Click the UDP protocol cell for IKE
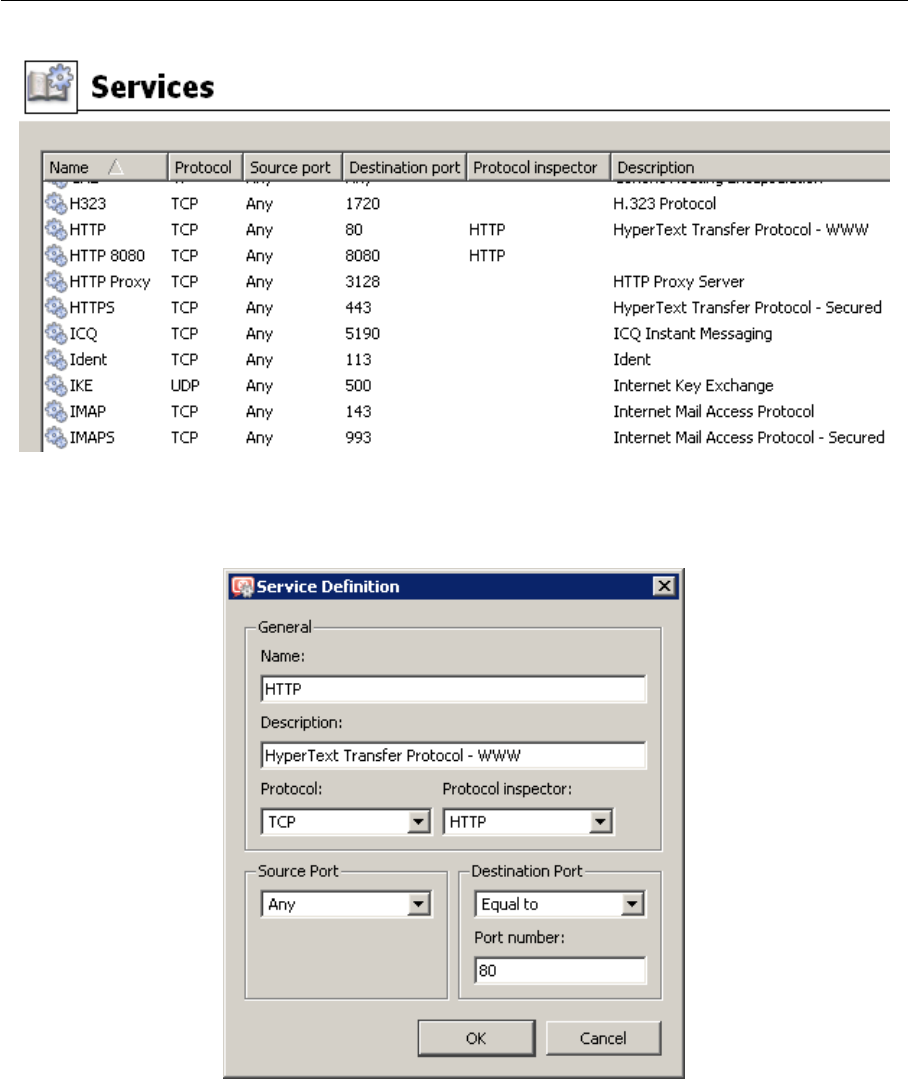 185,386
